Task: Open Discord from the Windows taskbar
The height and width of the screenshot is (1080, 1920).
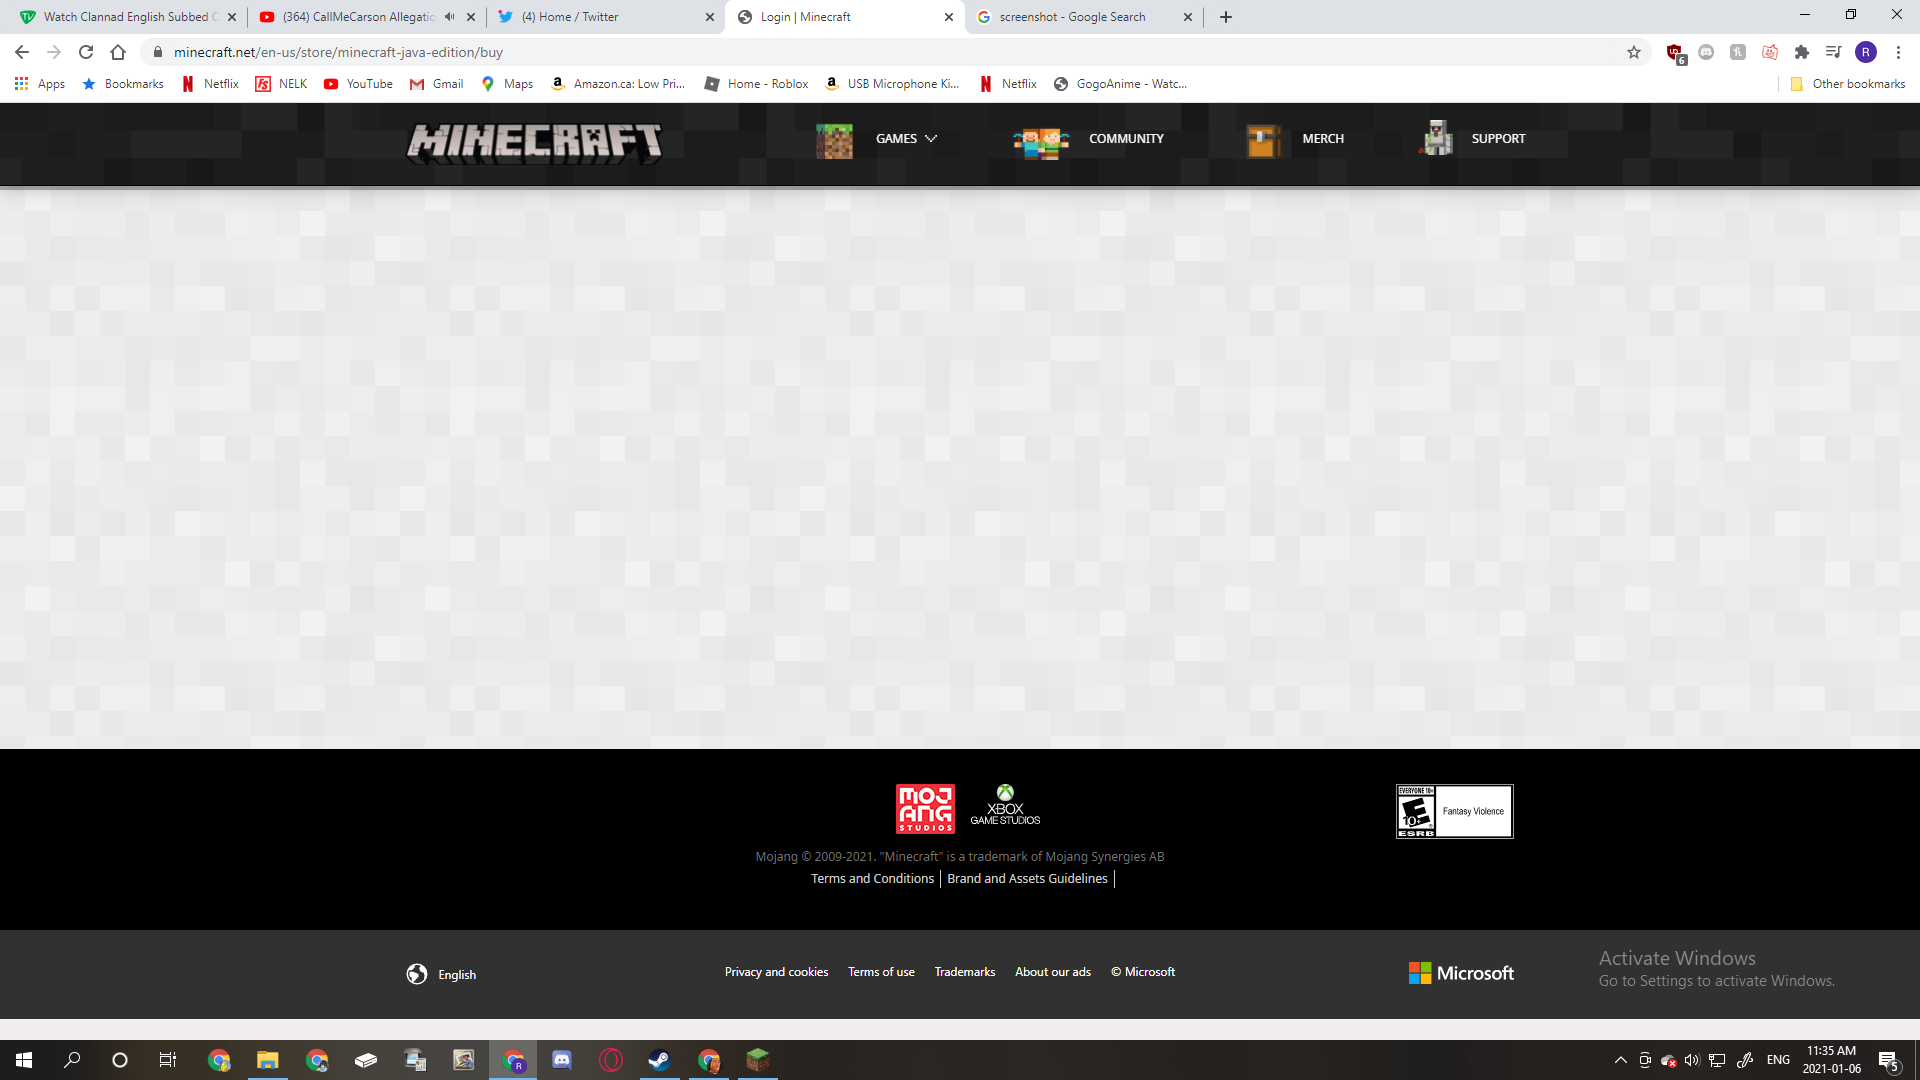Action: tap(562, 1060)
